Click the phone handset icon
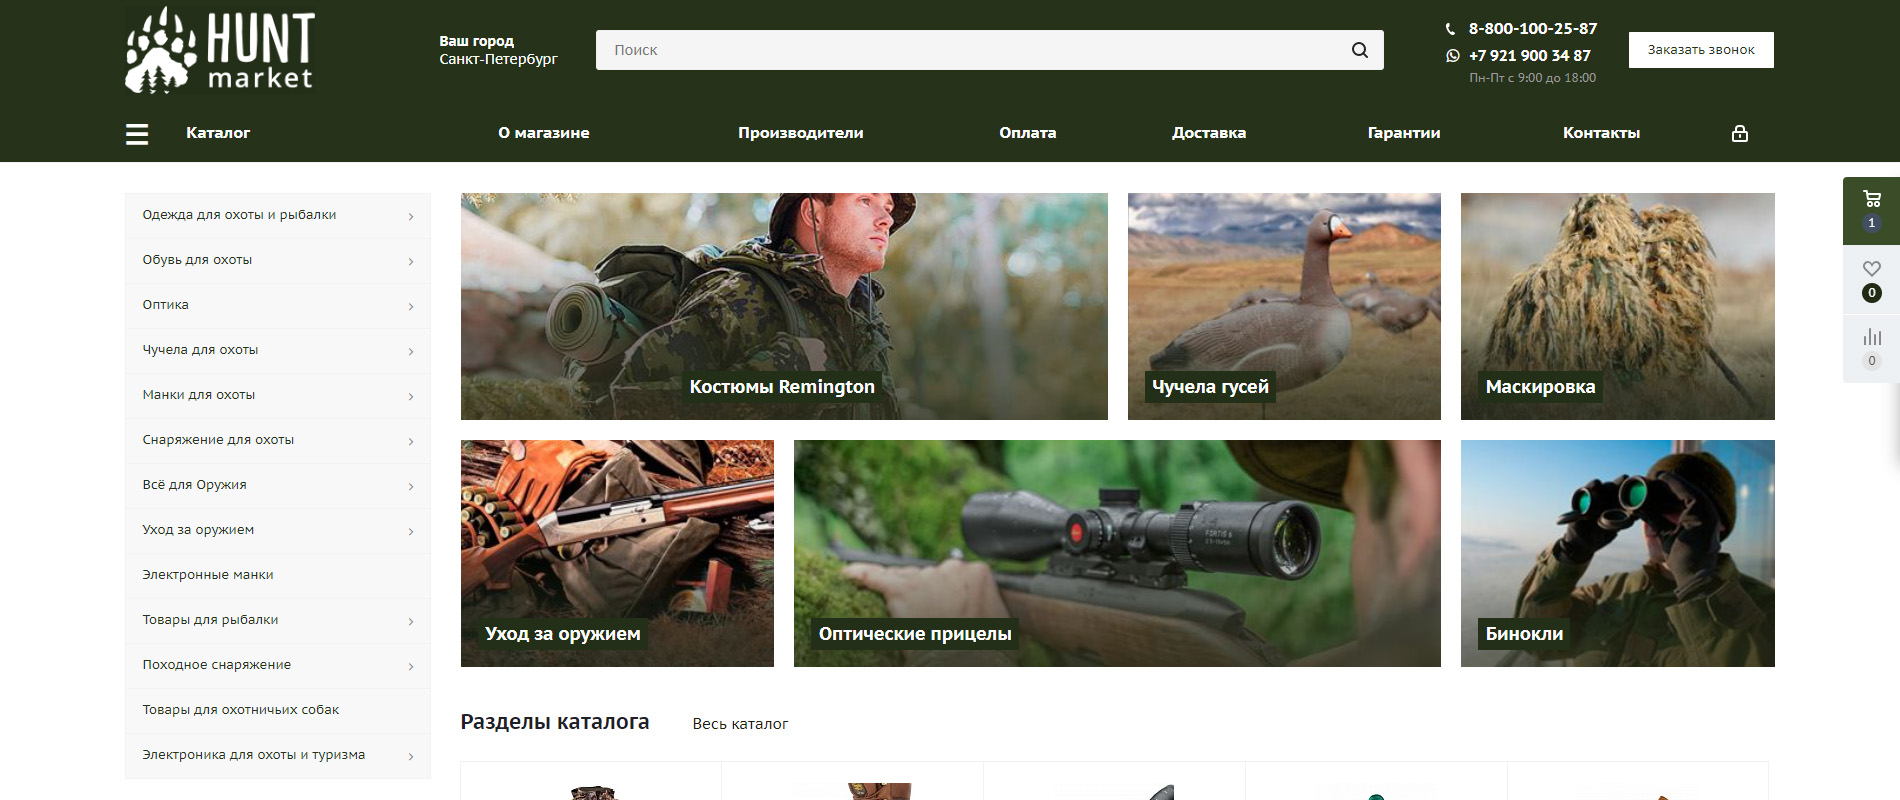 pos(1451,29)
